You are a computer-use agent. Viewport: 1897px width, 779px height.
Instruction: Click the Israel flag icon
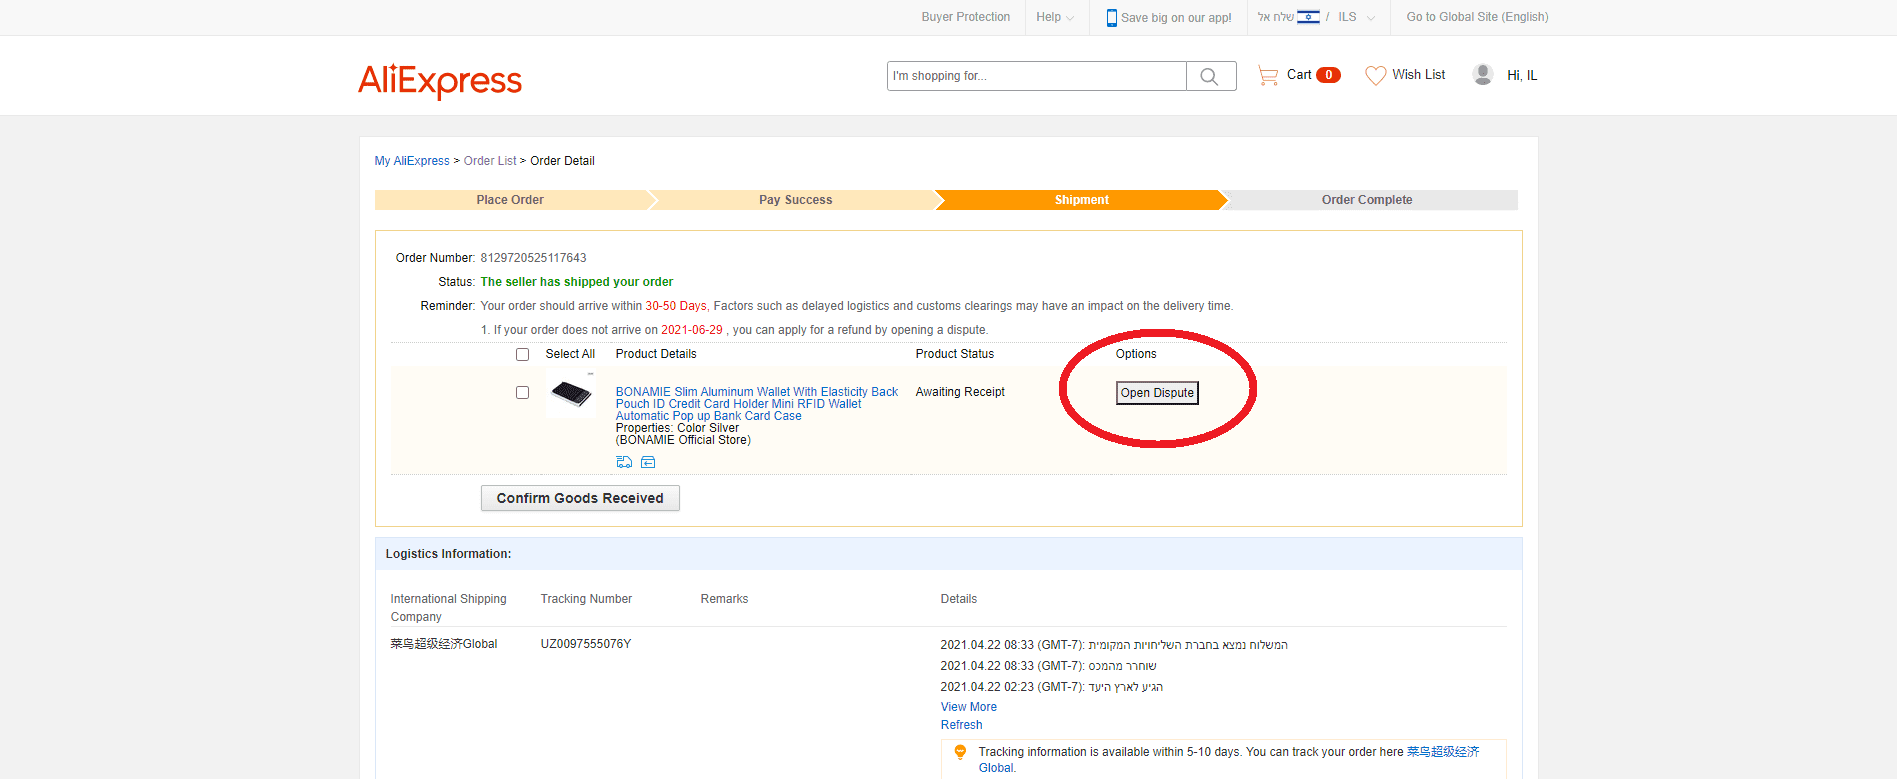[x=1308, y=16]
